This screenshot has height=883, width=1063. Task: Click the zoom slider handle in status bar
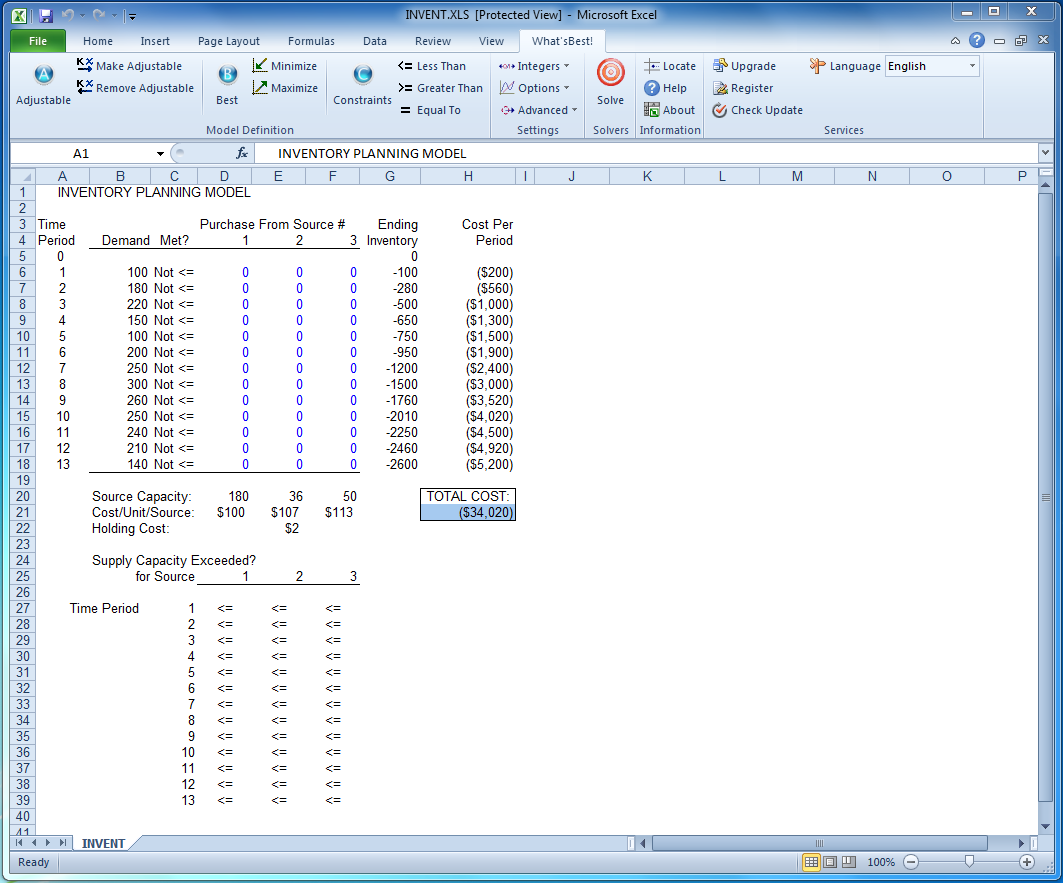point(968,862)
